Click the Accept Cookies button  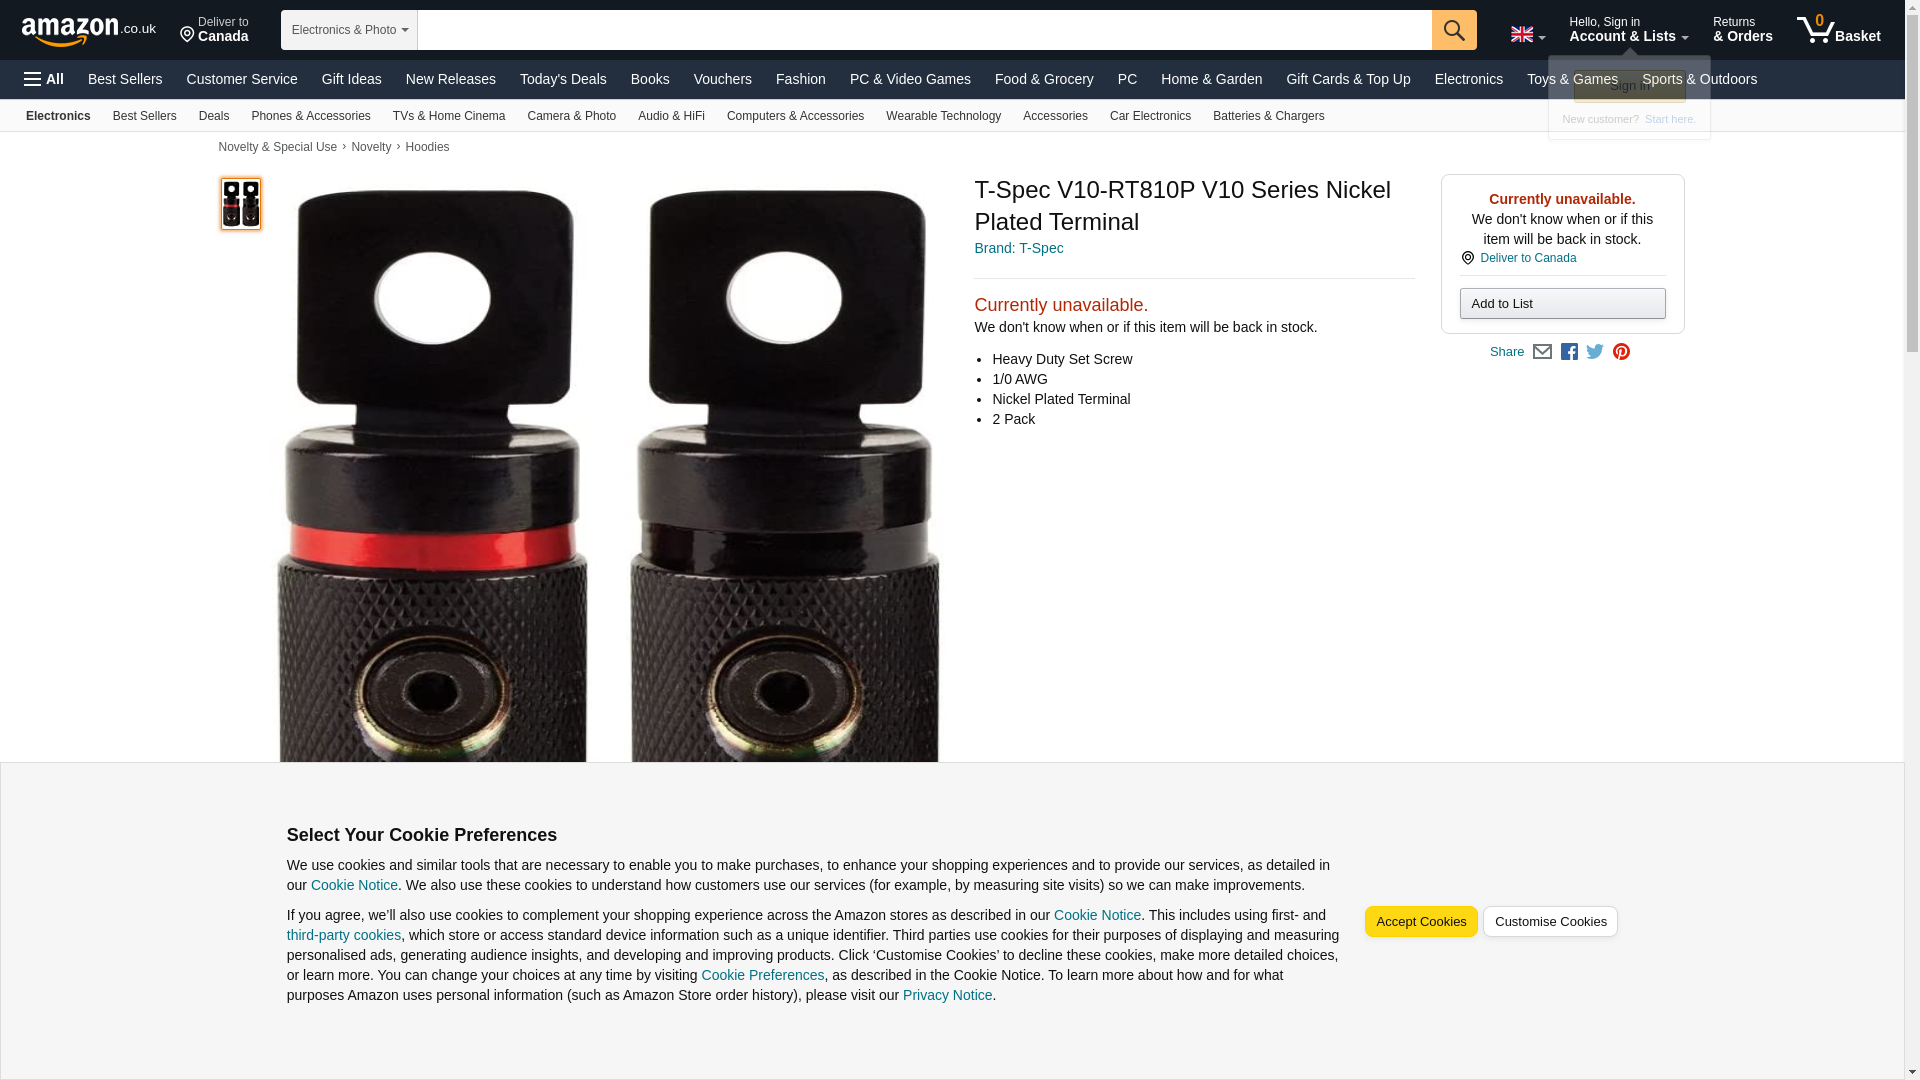(1420, 922)
